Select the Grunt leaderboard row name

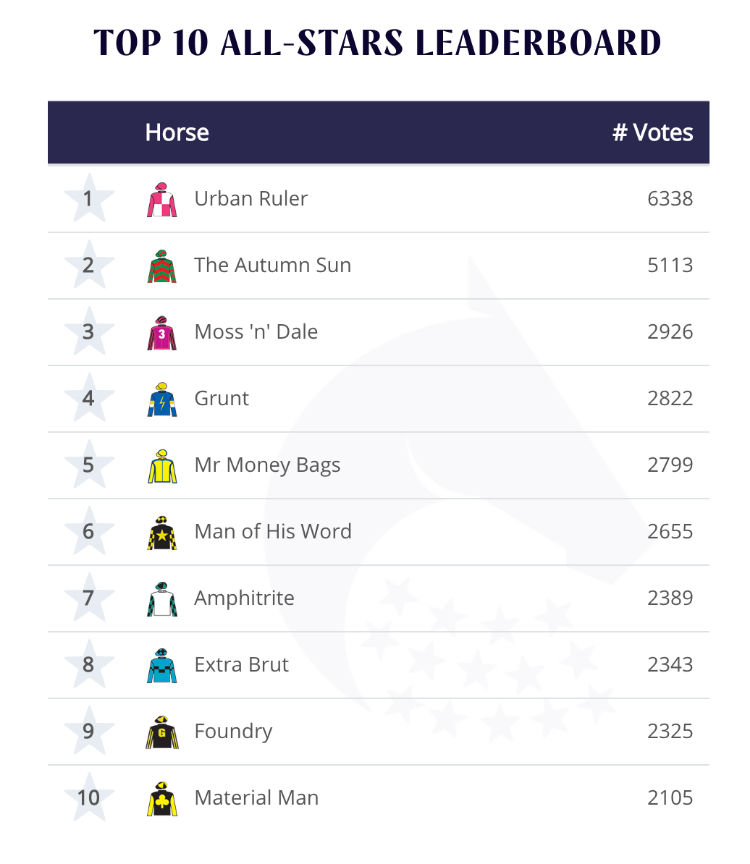[x=222, y=398]
